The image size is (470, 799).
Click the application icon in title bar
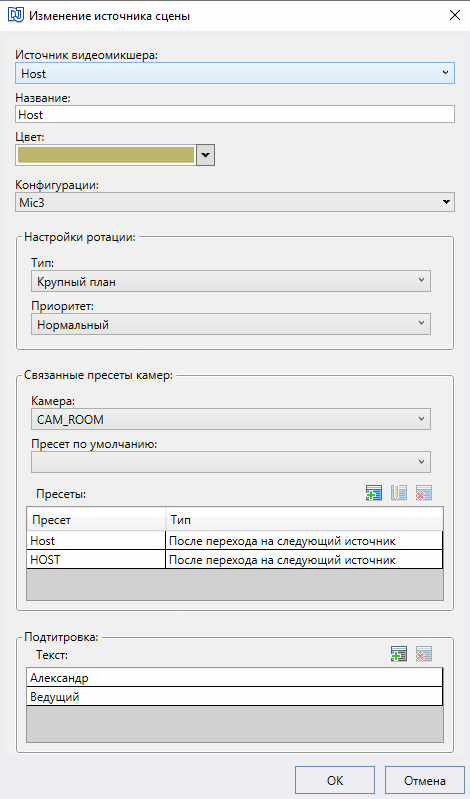[x=15, y=15]
